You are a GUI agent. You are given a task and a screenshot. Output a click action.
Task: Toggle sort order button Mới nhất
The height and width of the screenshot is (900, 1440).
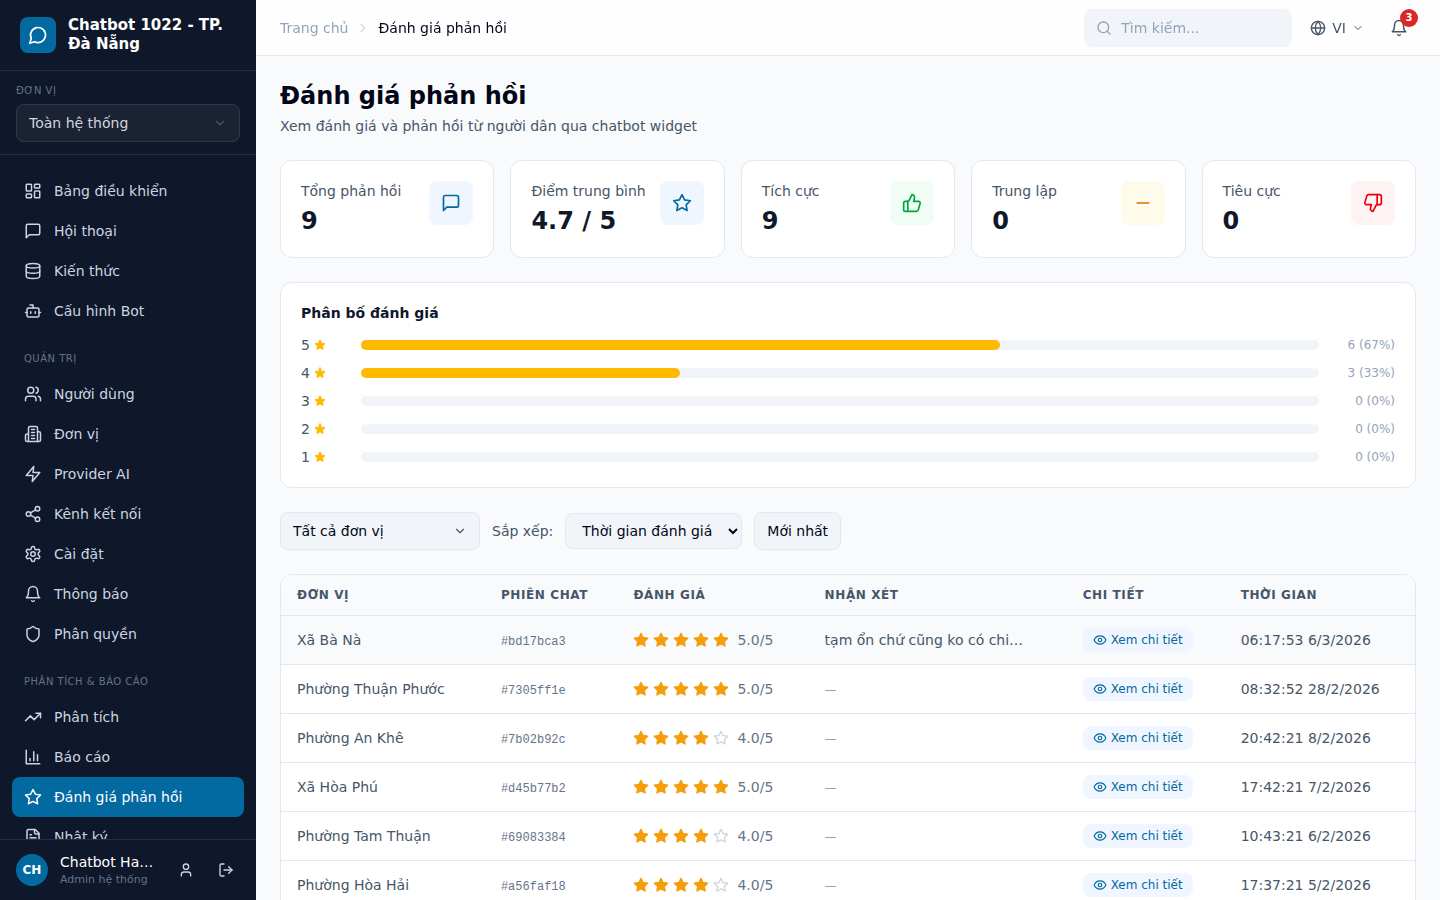point(797,531)
